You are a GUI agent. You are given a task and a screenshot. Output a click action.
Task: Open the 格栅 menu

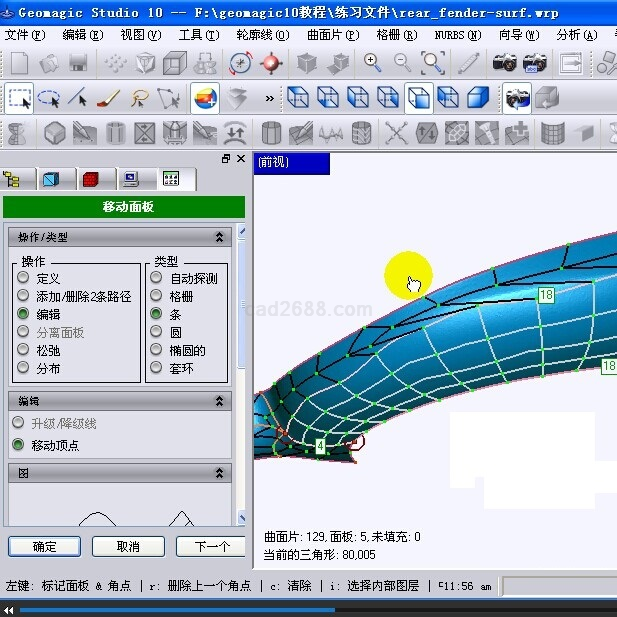tap(394, 34)
